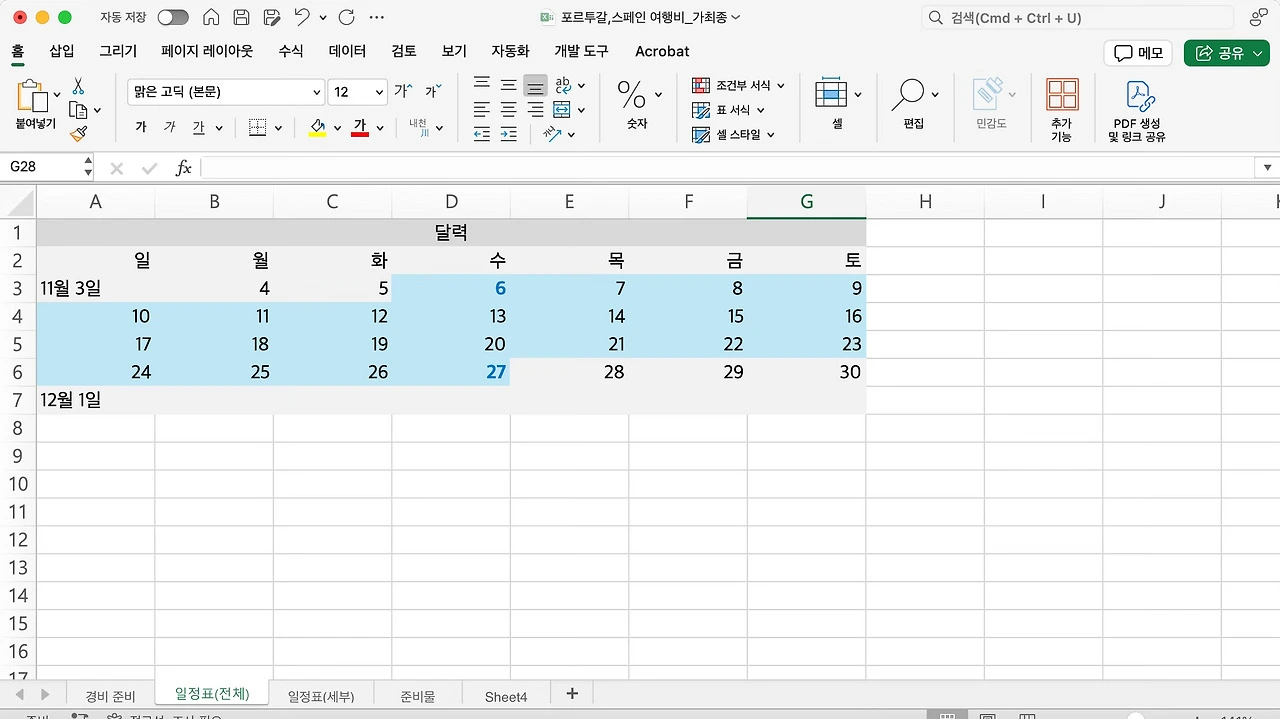The image size is (1280, 719).
Task: Open the 셀 cells group button
Action: [x=838, y=104]
